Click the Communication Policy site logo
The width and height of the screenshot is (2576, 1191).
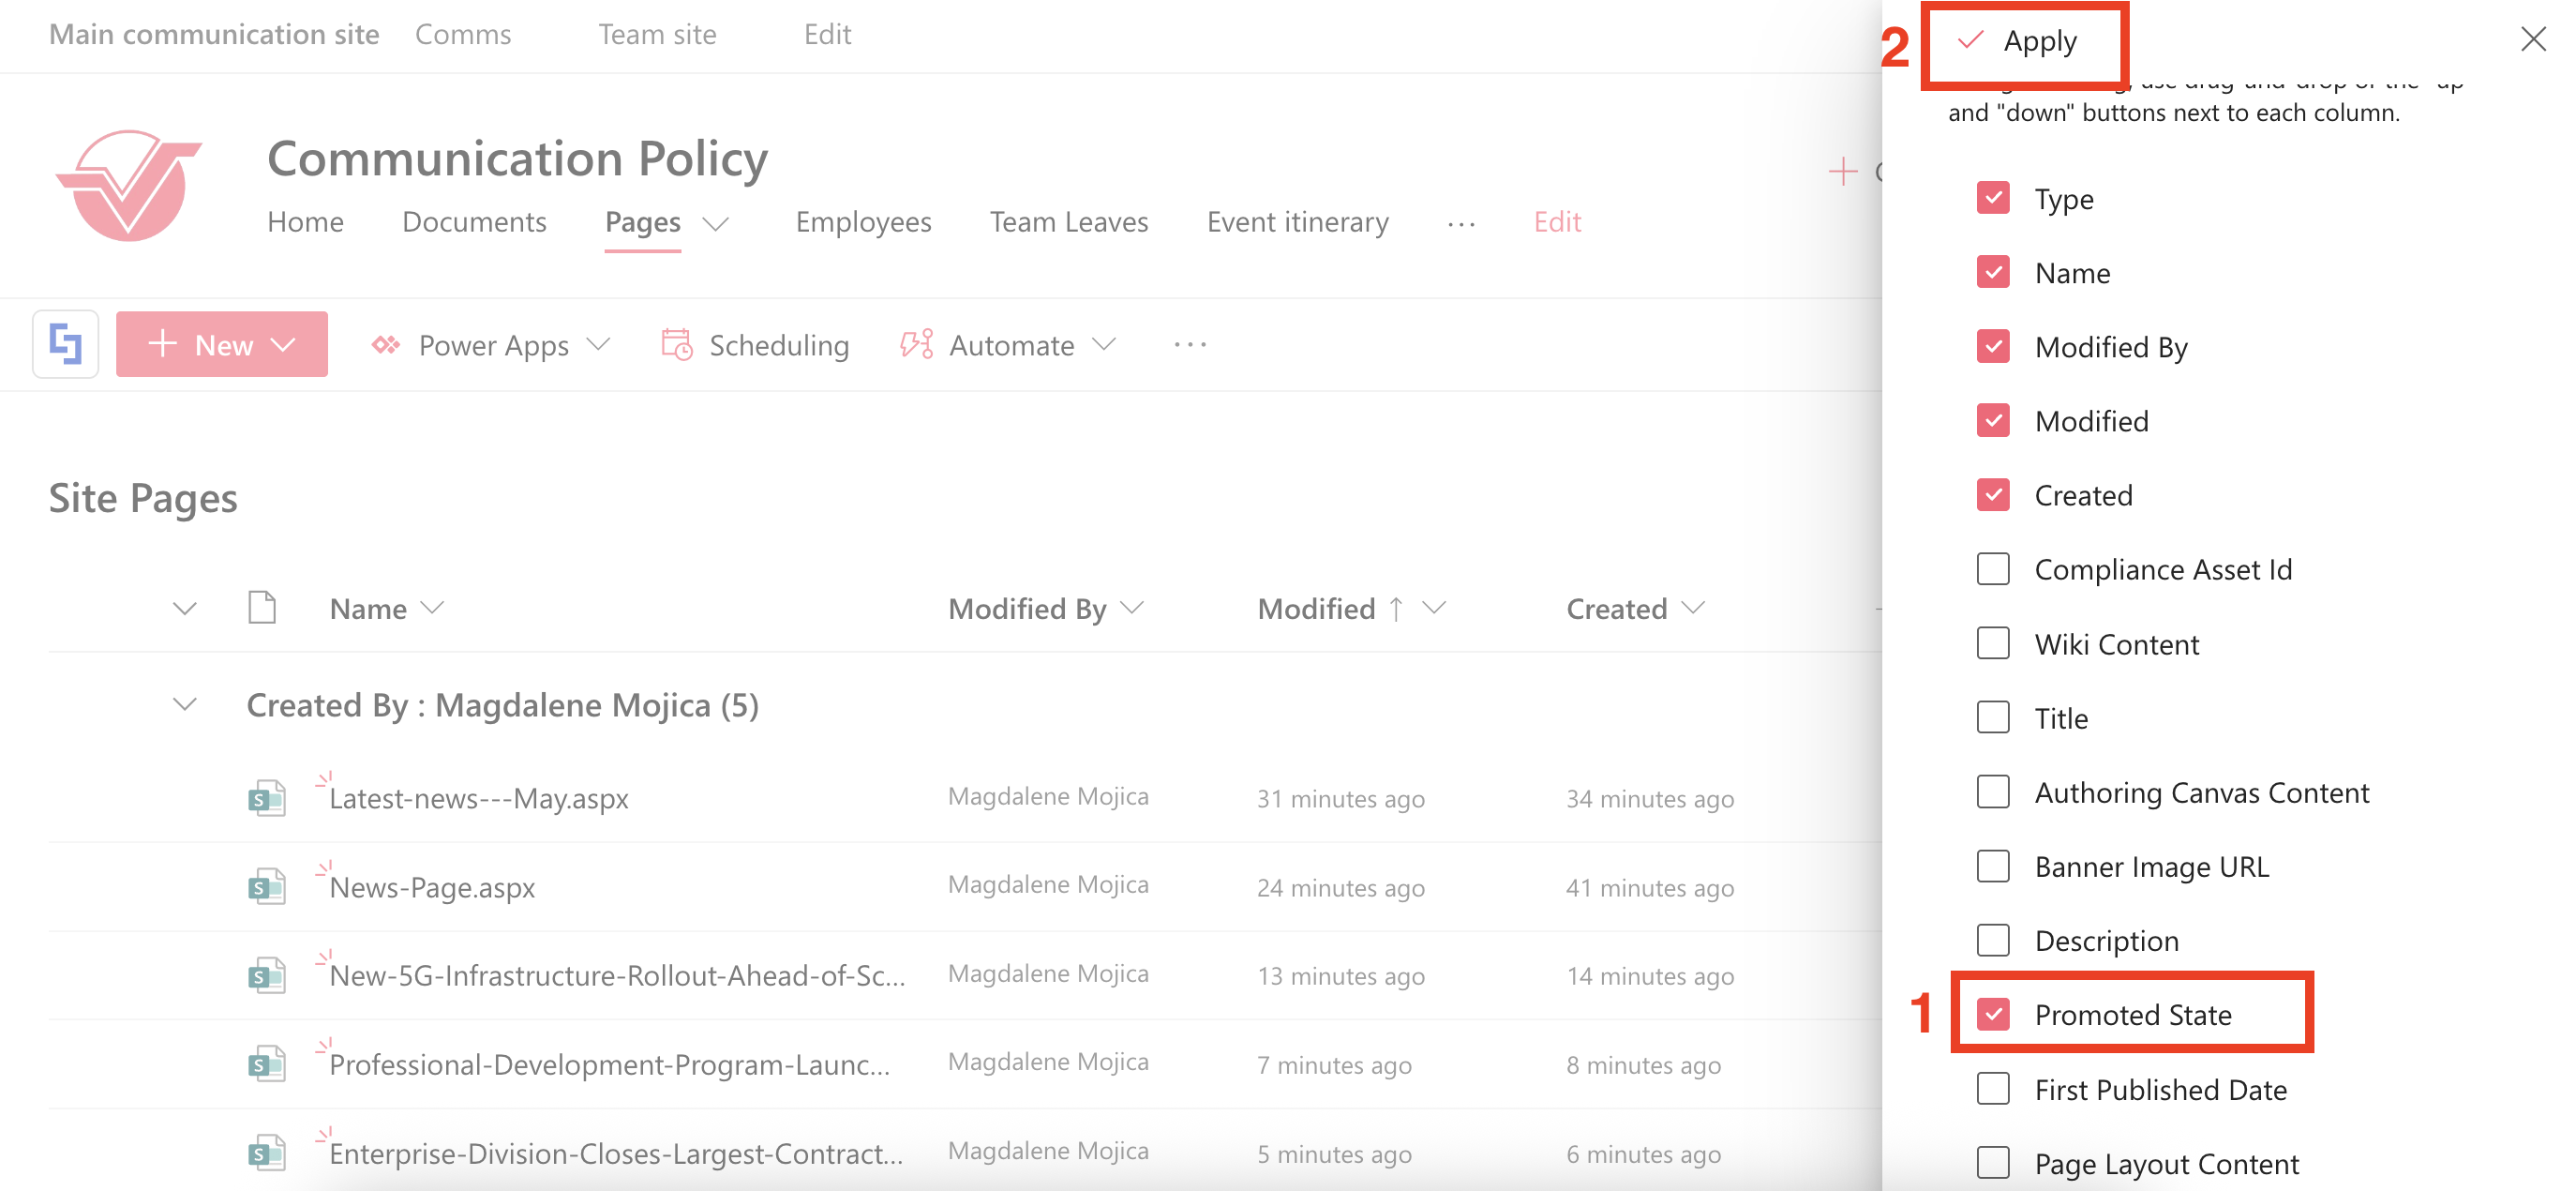129,186
